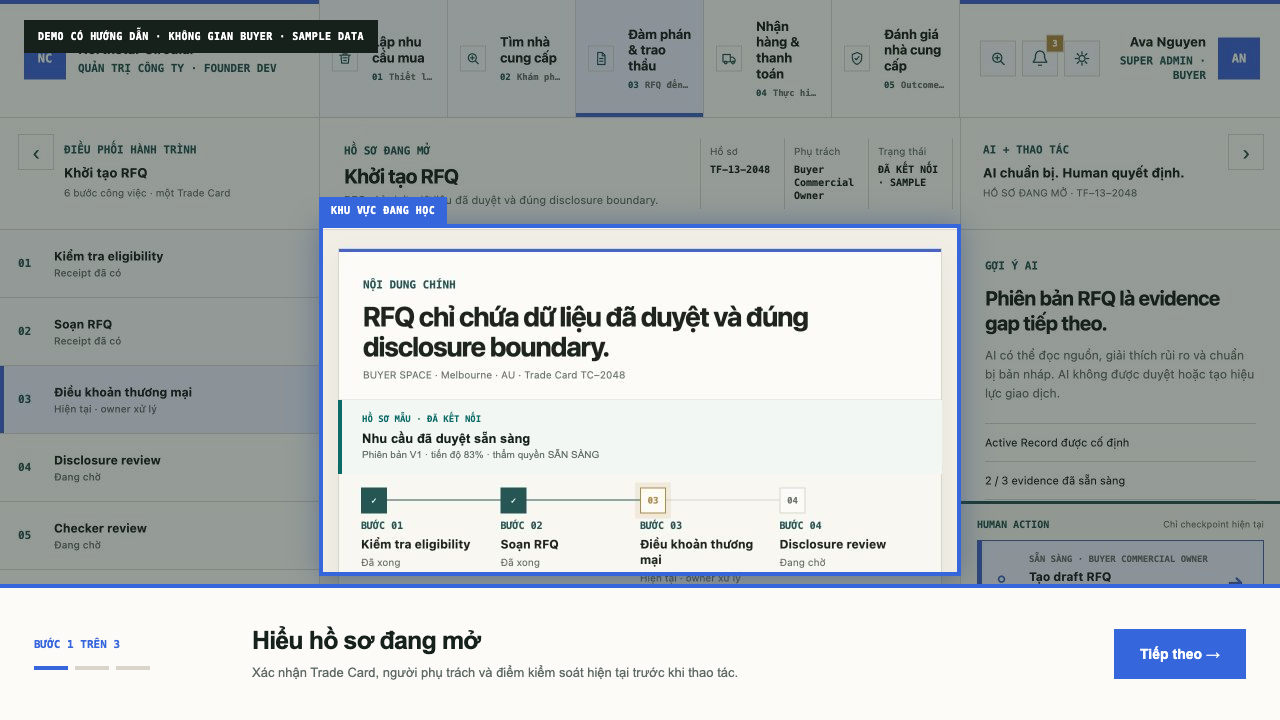Click the ĐÃ KẾT NỐI · SAMPLE status text
The width and height of the screenshot is (1280, 720).
tap(908, 176)
